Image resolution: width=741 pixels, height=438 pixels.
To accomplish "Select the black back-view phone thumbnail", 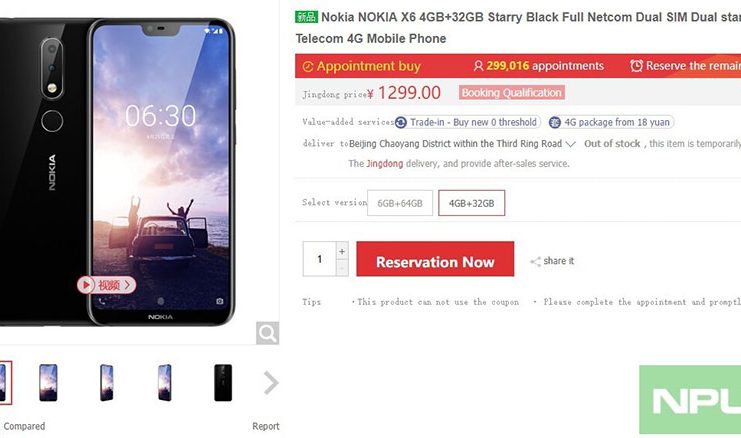I will coord(222,382).
